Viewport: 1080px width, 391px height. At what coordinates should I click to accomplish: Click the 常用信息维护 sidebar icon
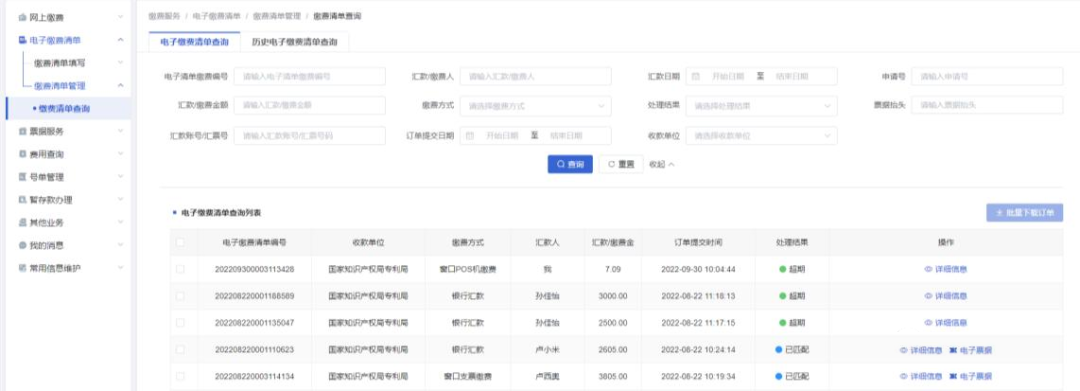click(x=23, y=268)
